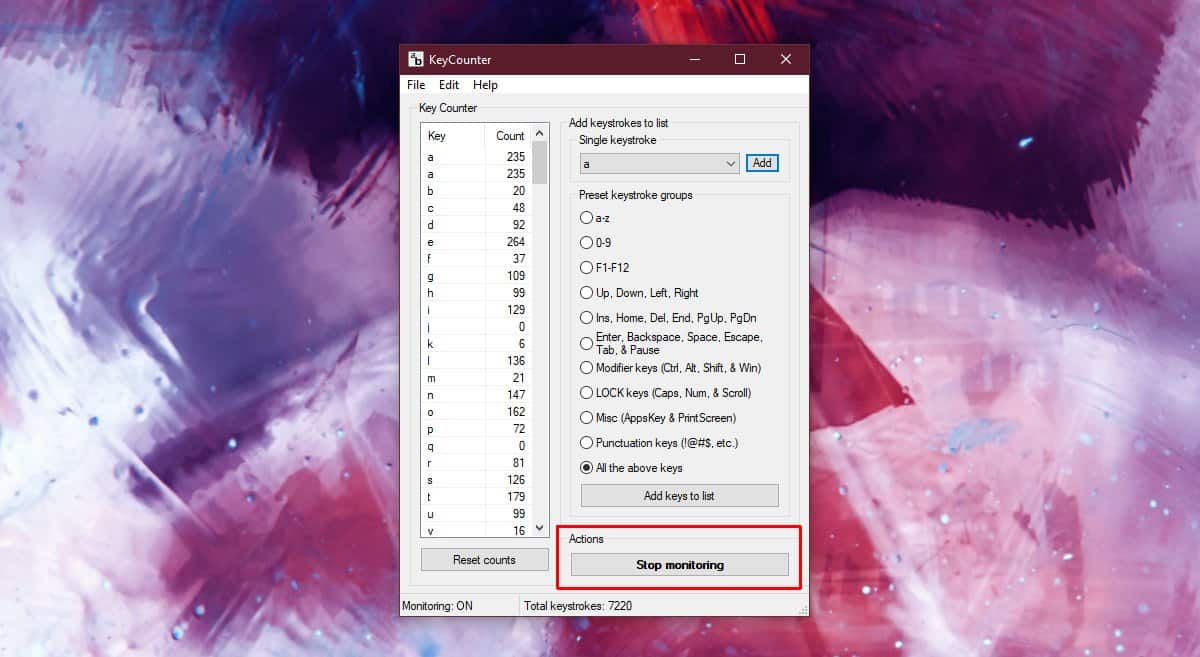Screen dimensions: 1200x657
Task: Select the row for key u
Action: point(476,514)
